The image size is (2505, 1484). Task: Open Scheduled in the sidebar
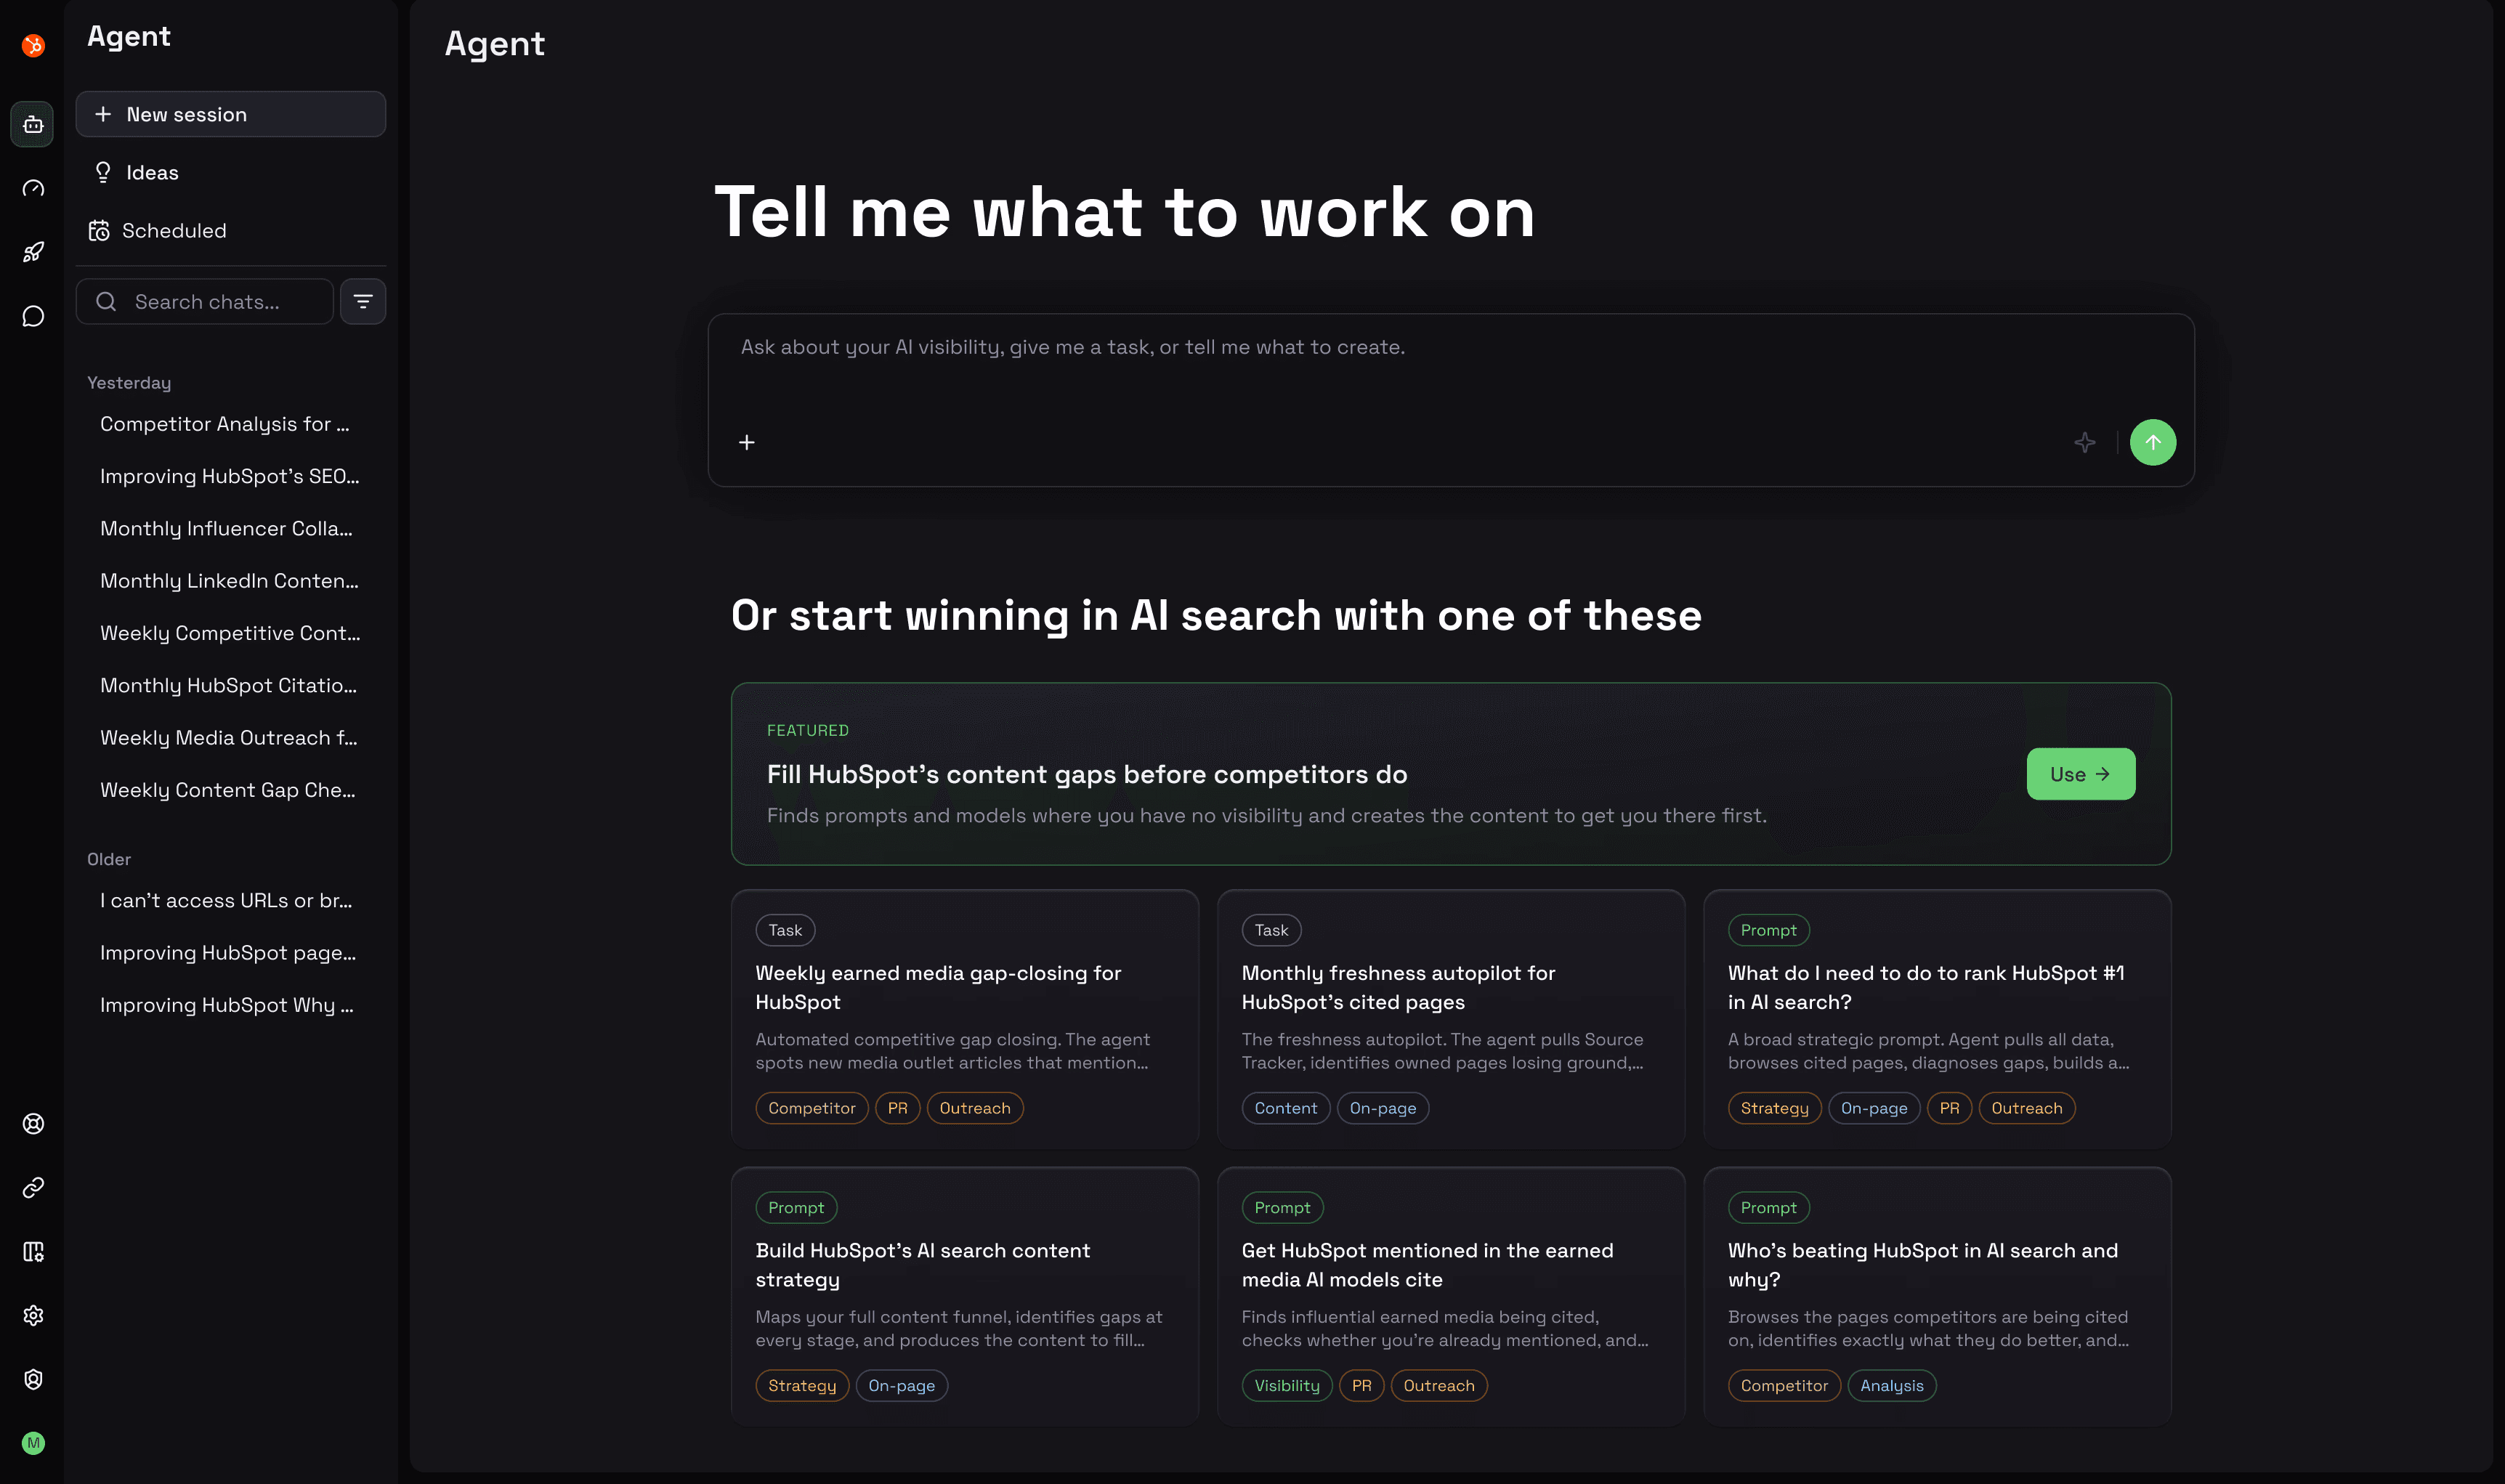click(174, 230)
